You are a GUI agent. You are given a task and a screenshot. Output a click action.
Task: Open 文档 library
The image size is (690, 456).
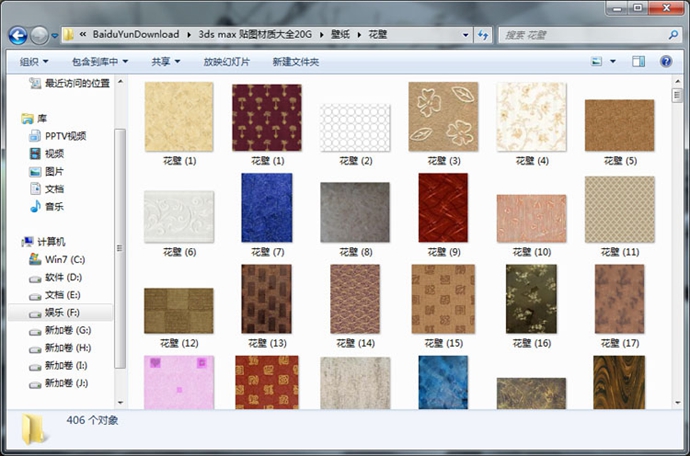47,189
